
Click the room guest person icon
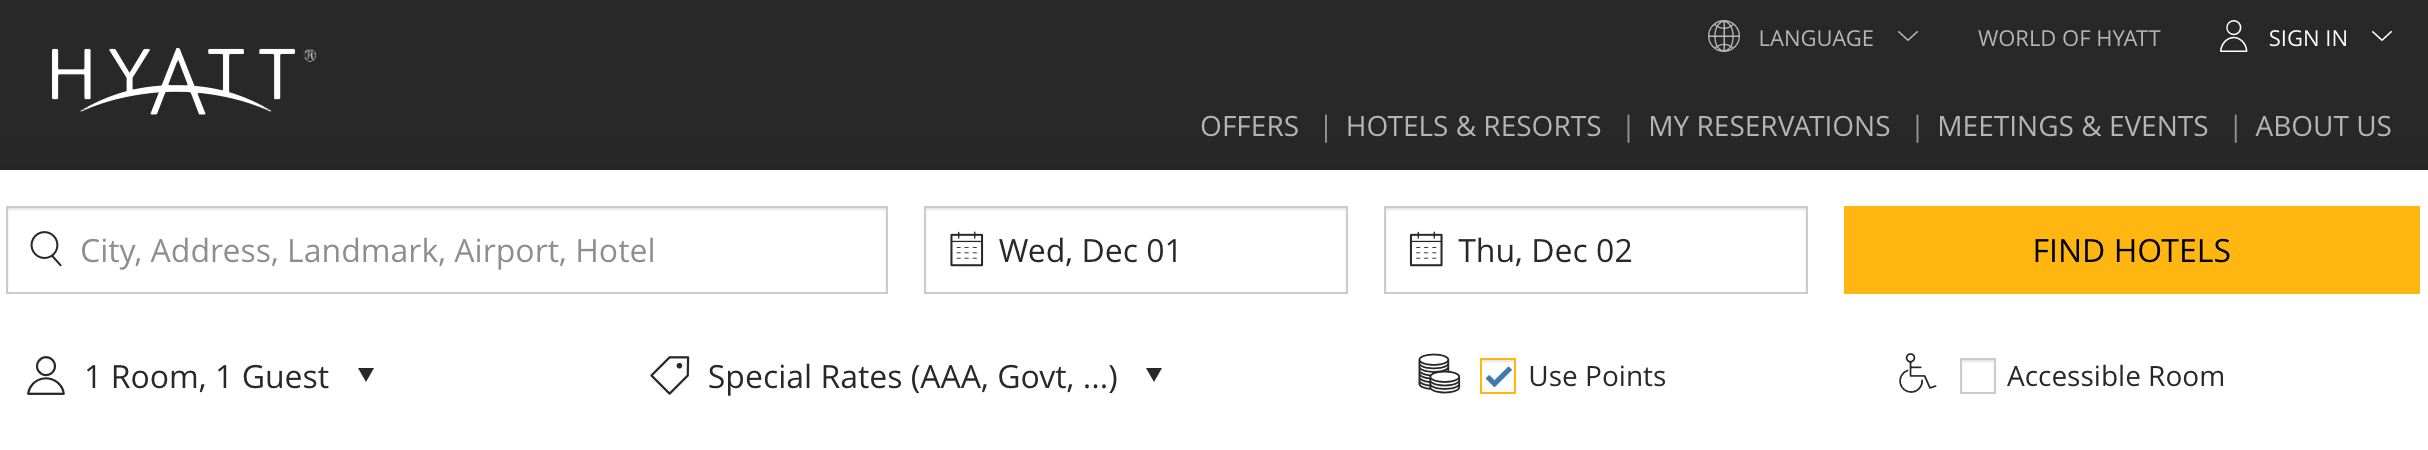[46, 376]
